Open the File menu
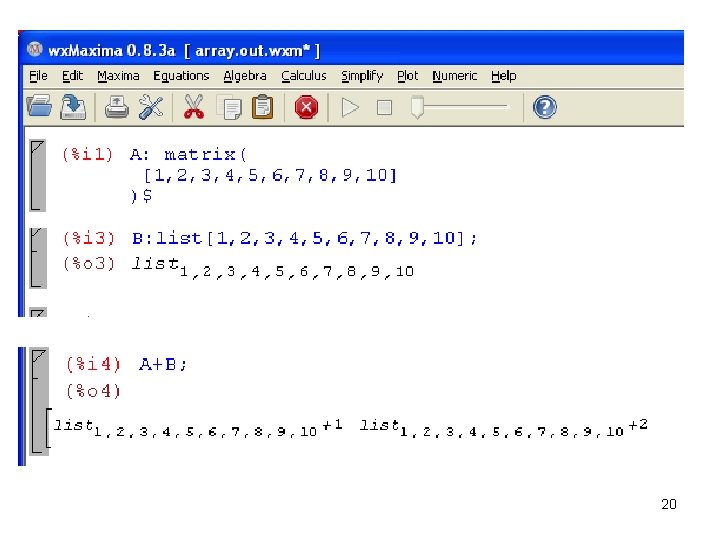The height and width of the screenshot is (540, 720). pyautogui.click(x=38, y=76)
